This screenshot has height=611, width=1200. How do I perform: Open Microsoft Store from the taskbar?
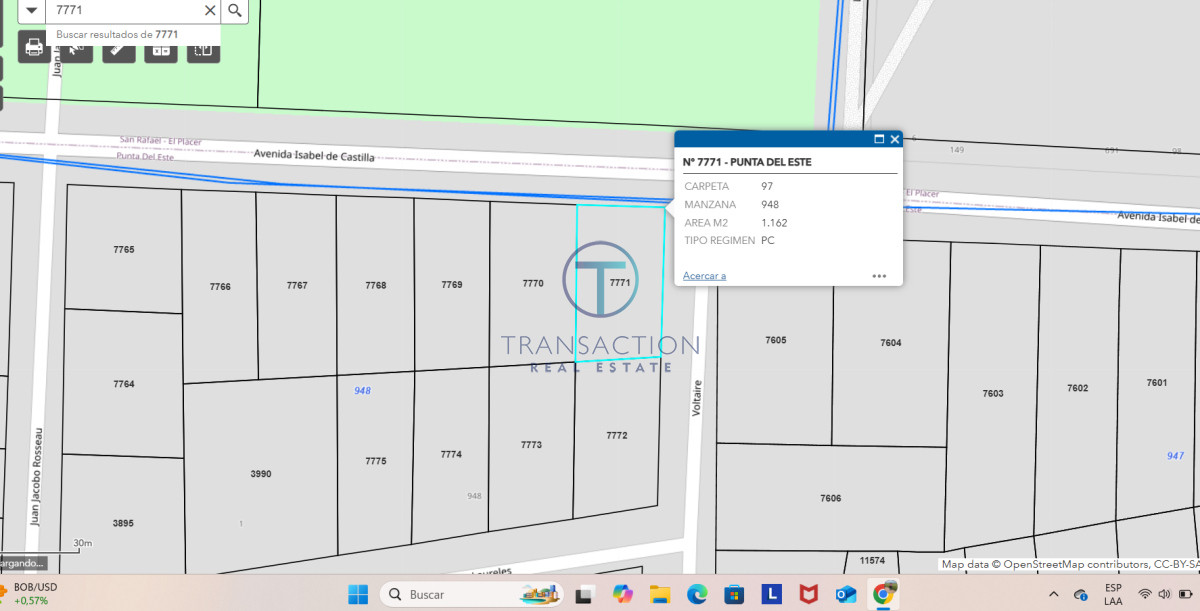click(x=734, y=594)
